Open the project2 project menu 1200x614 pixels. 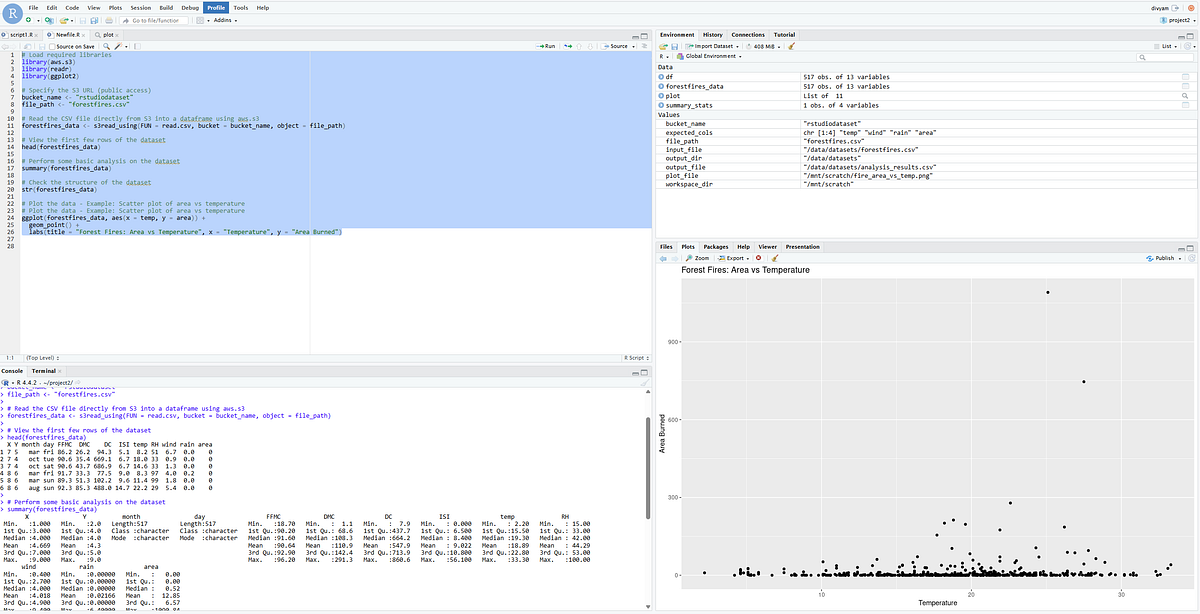coord(1180,19)
